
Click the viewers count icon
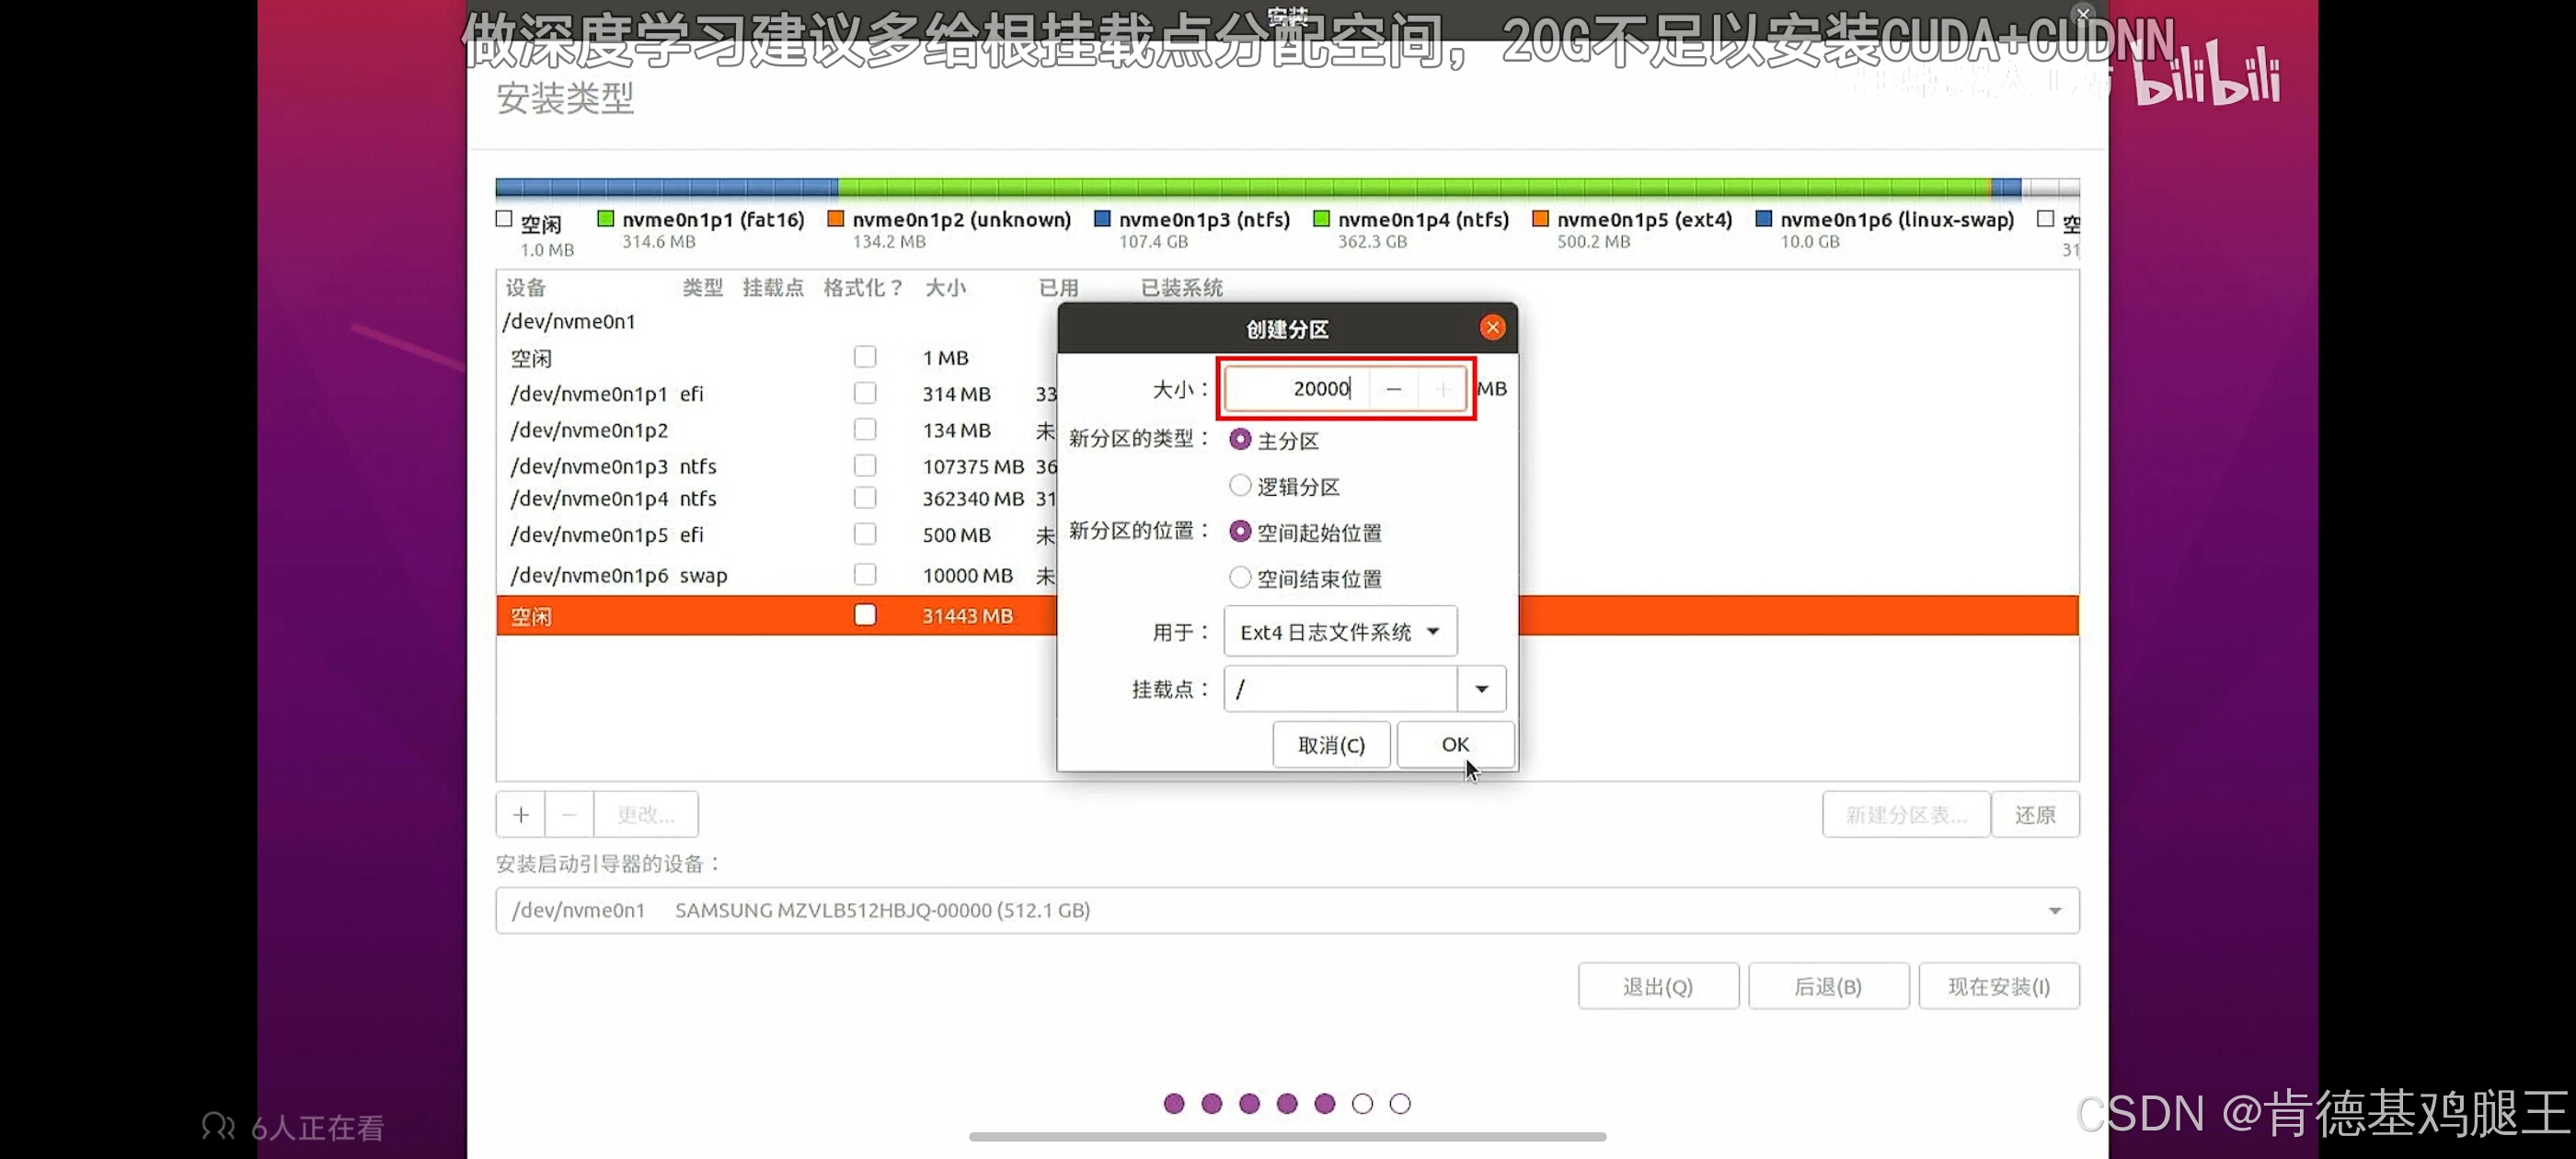[217, 1126]
